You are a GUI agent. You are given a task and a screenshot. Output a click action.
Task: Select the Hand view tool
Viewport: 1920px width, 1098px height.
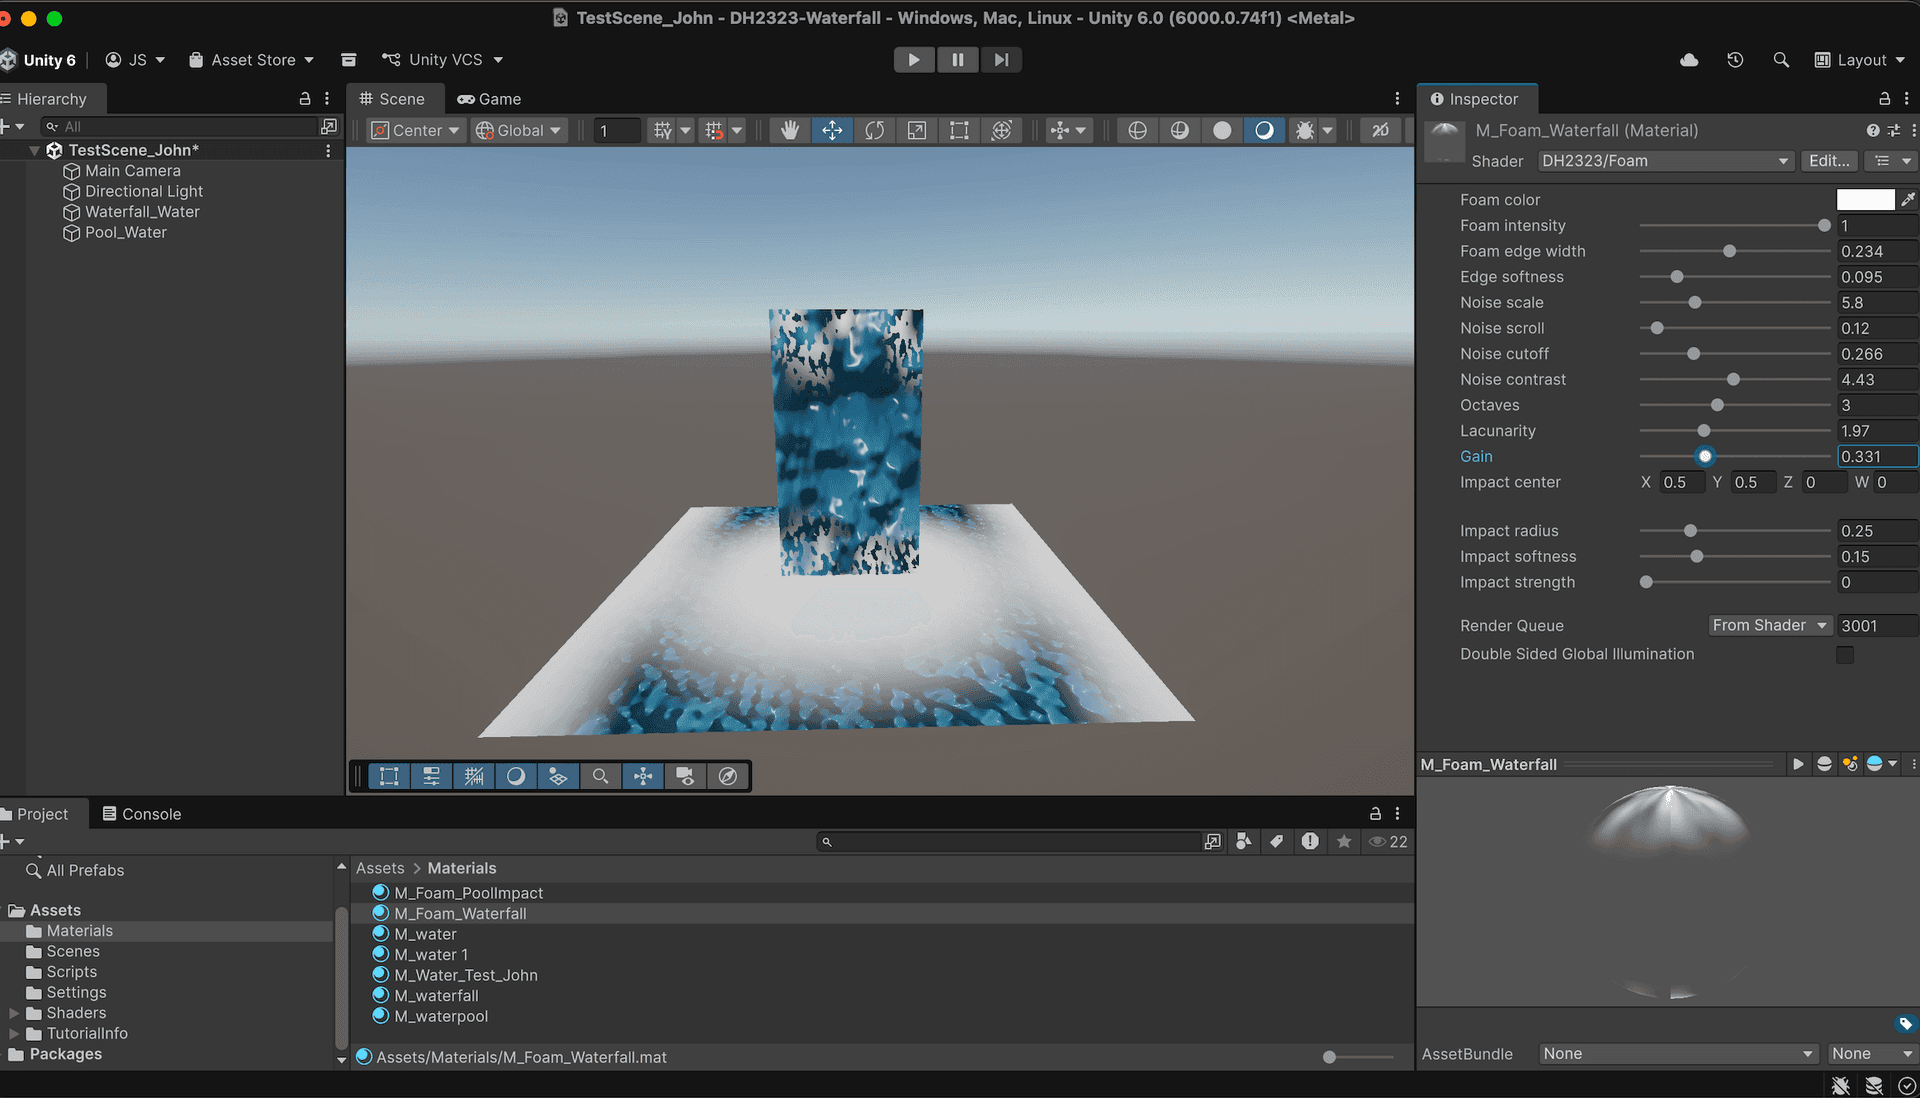pos(790,130)
